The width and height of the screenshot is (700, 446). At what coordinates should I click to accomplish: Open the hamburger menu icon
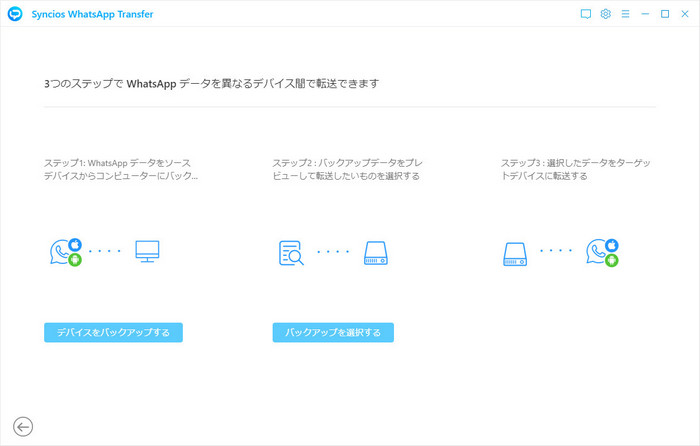(x=625, y=14)
